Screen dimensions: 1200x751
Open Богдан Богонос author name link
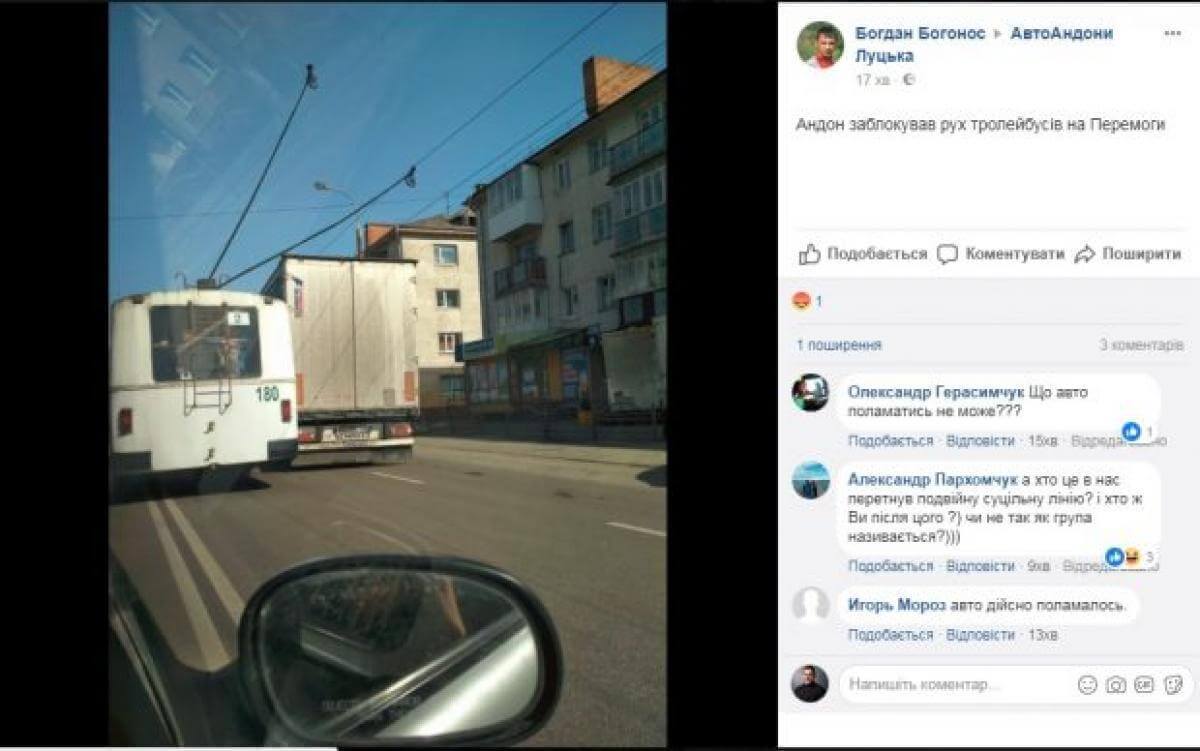pos(919,33)
